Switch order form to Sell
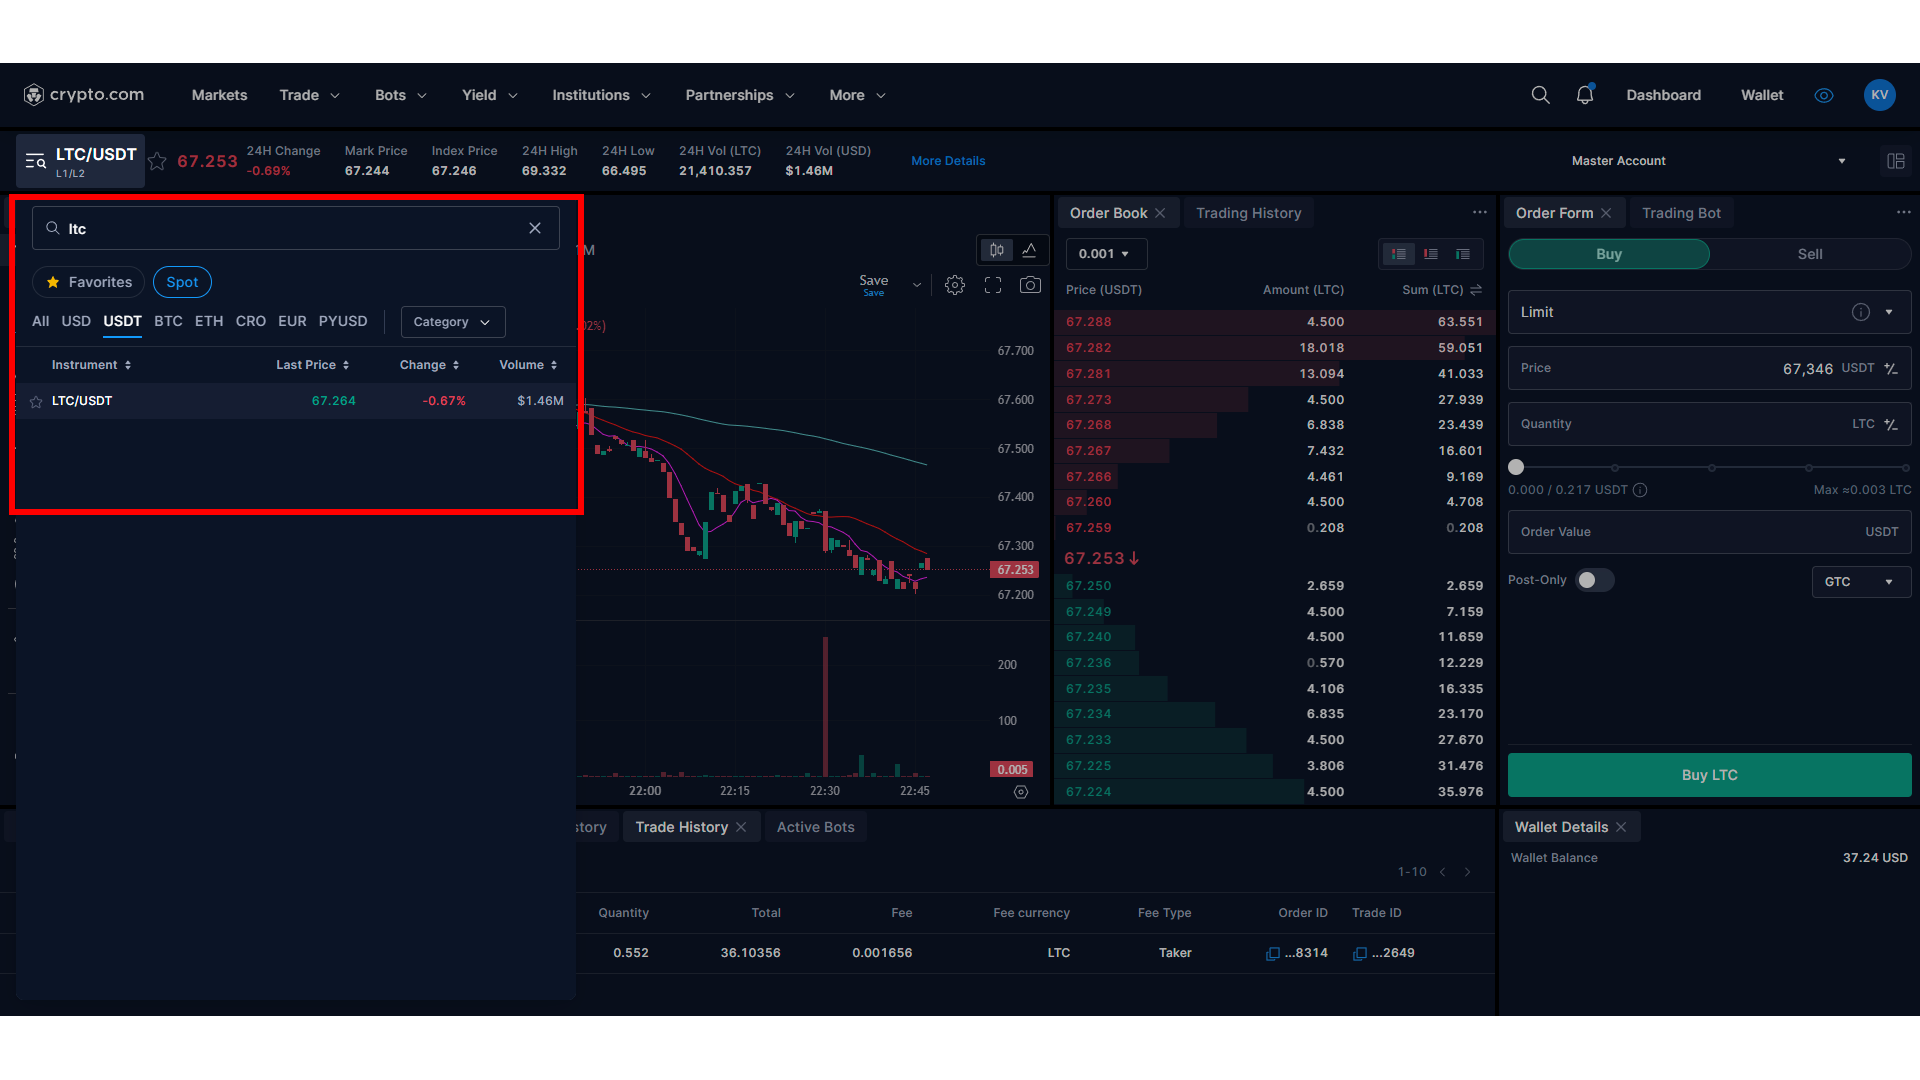Image resolution: width=1920 pixels, height=1080 pixels. (x=1809, y=254)
